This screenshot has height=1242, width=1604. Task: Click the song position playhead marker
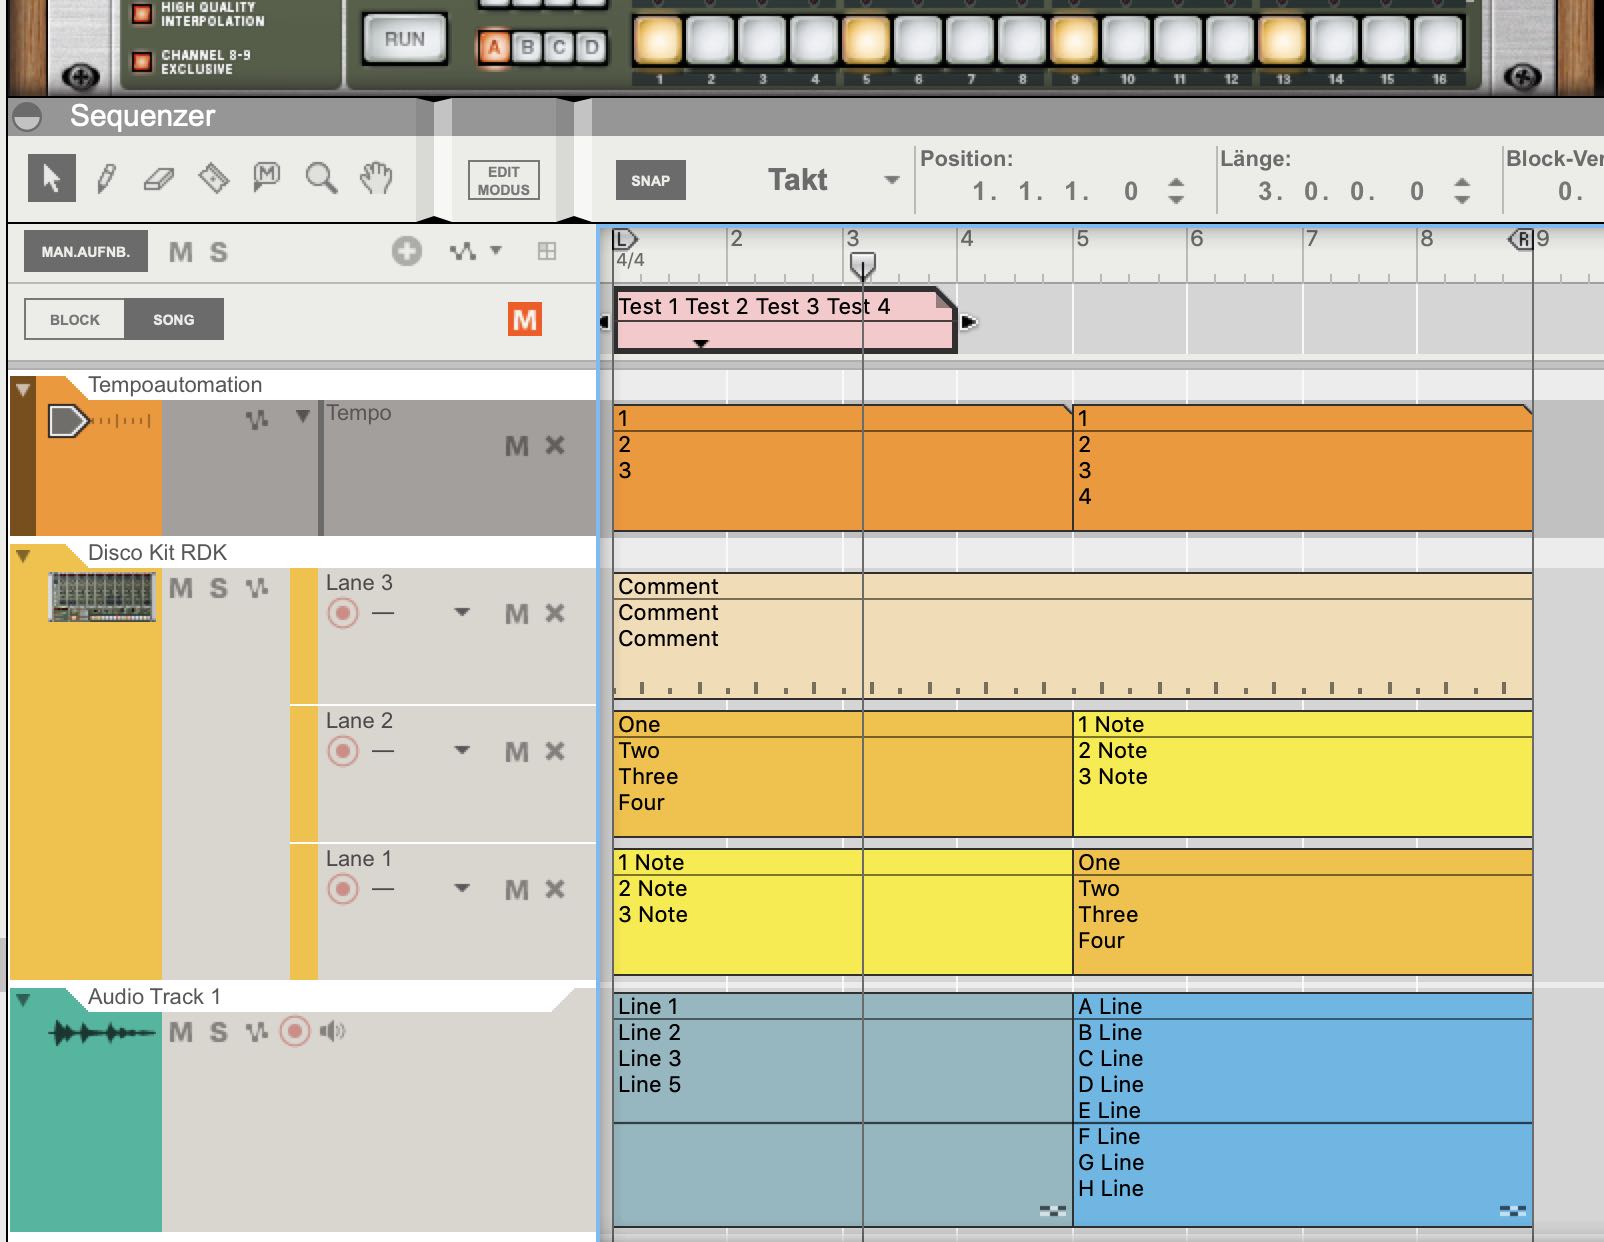pyautogui.click(x=862, y=265)
